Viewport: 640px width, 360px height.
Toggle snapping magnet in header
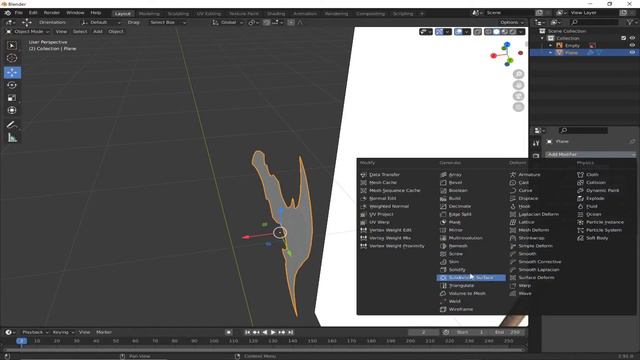tap(267, 22)
